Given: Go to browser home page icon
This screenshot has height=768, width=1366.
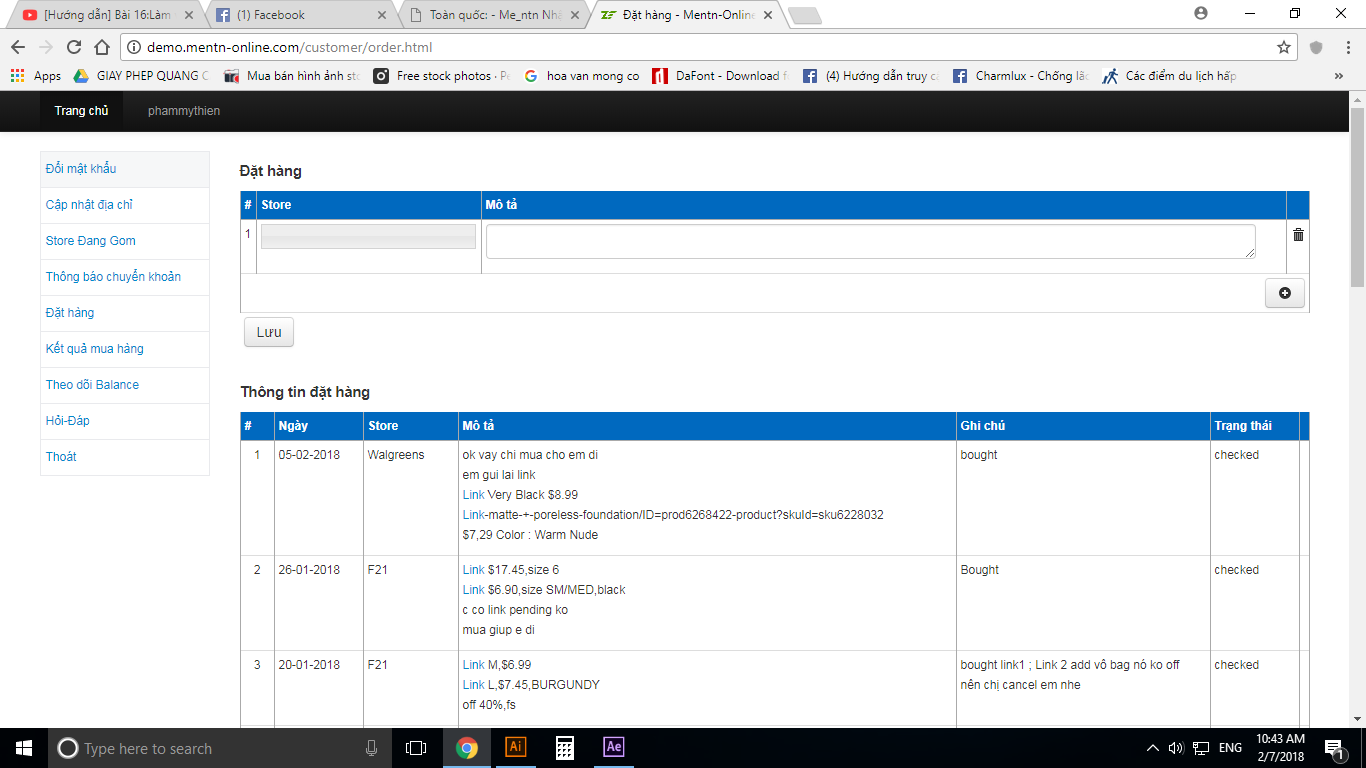Looking at the screenshot, I should 101,47.
